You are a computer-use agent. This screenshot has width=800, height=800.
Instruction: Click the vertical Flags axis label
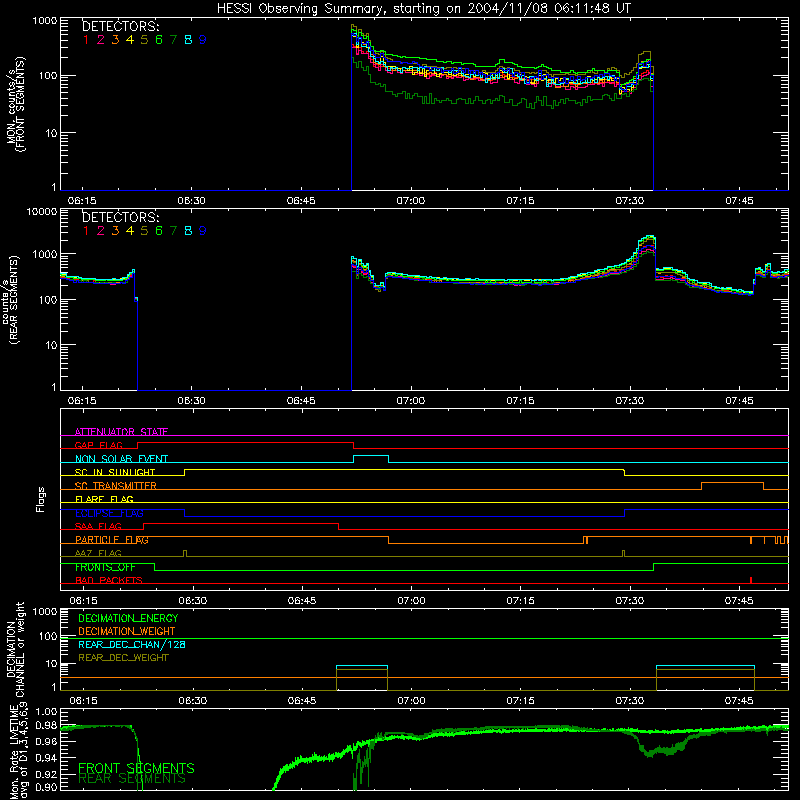coord(40,499)
